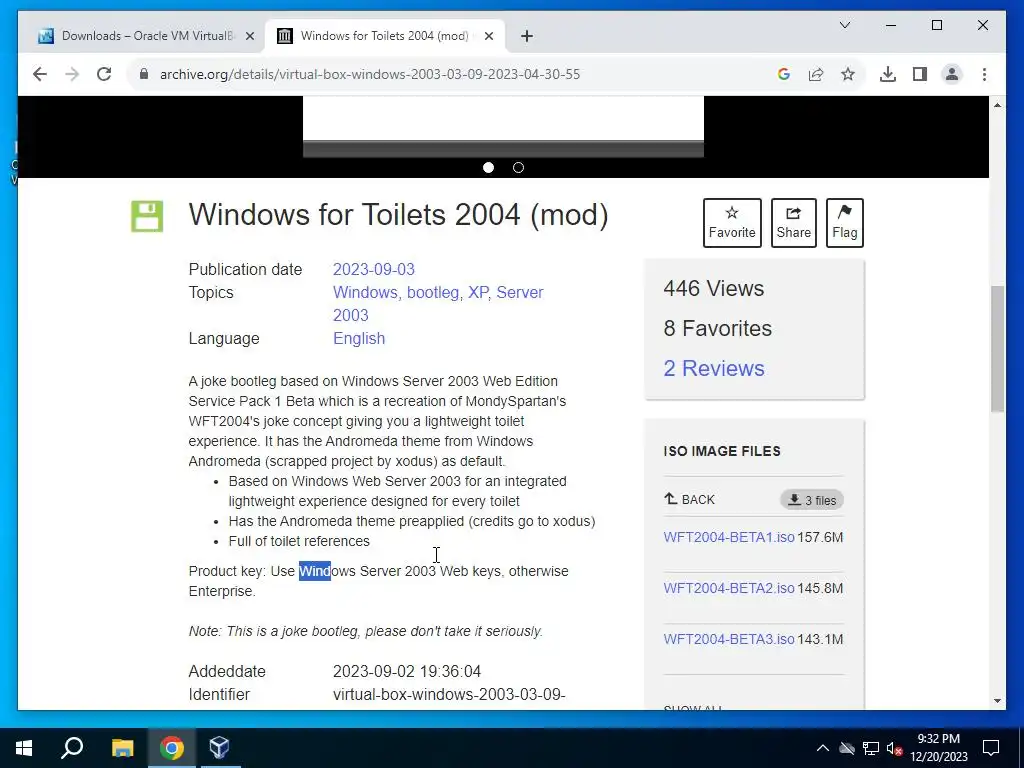This screenshot has height=768, width=1024.
Task: Open the Windows Start menu
Action: tap(24, 748)
